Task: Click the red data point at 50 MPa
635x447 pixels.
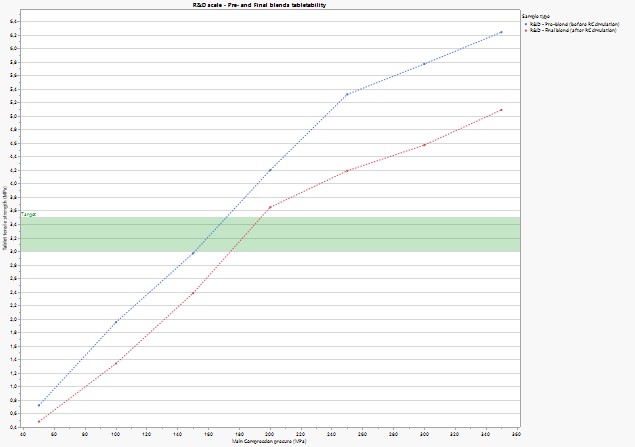Action: (x=39, y=421)
